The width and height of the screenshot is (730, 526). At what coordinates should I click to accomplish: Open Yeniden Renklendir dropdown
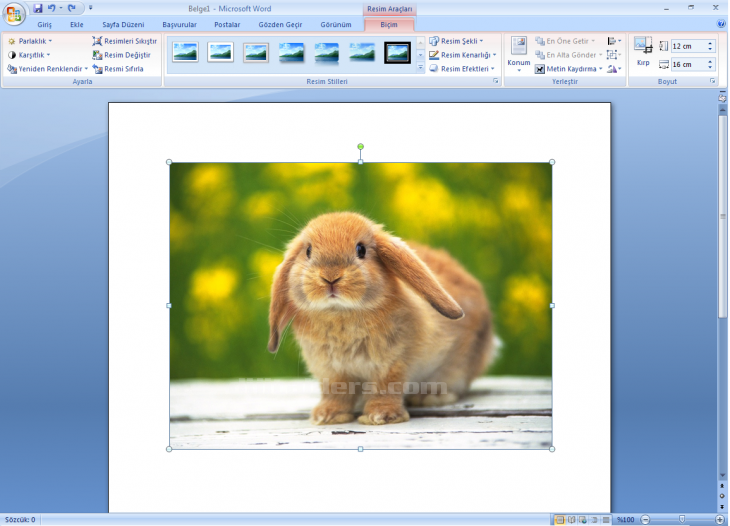[x=47, y=69]
